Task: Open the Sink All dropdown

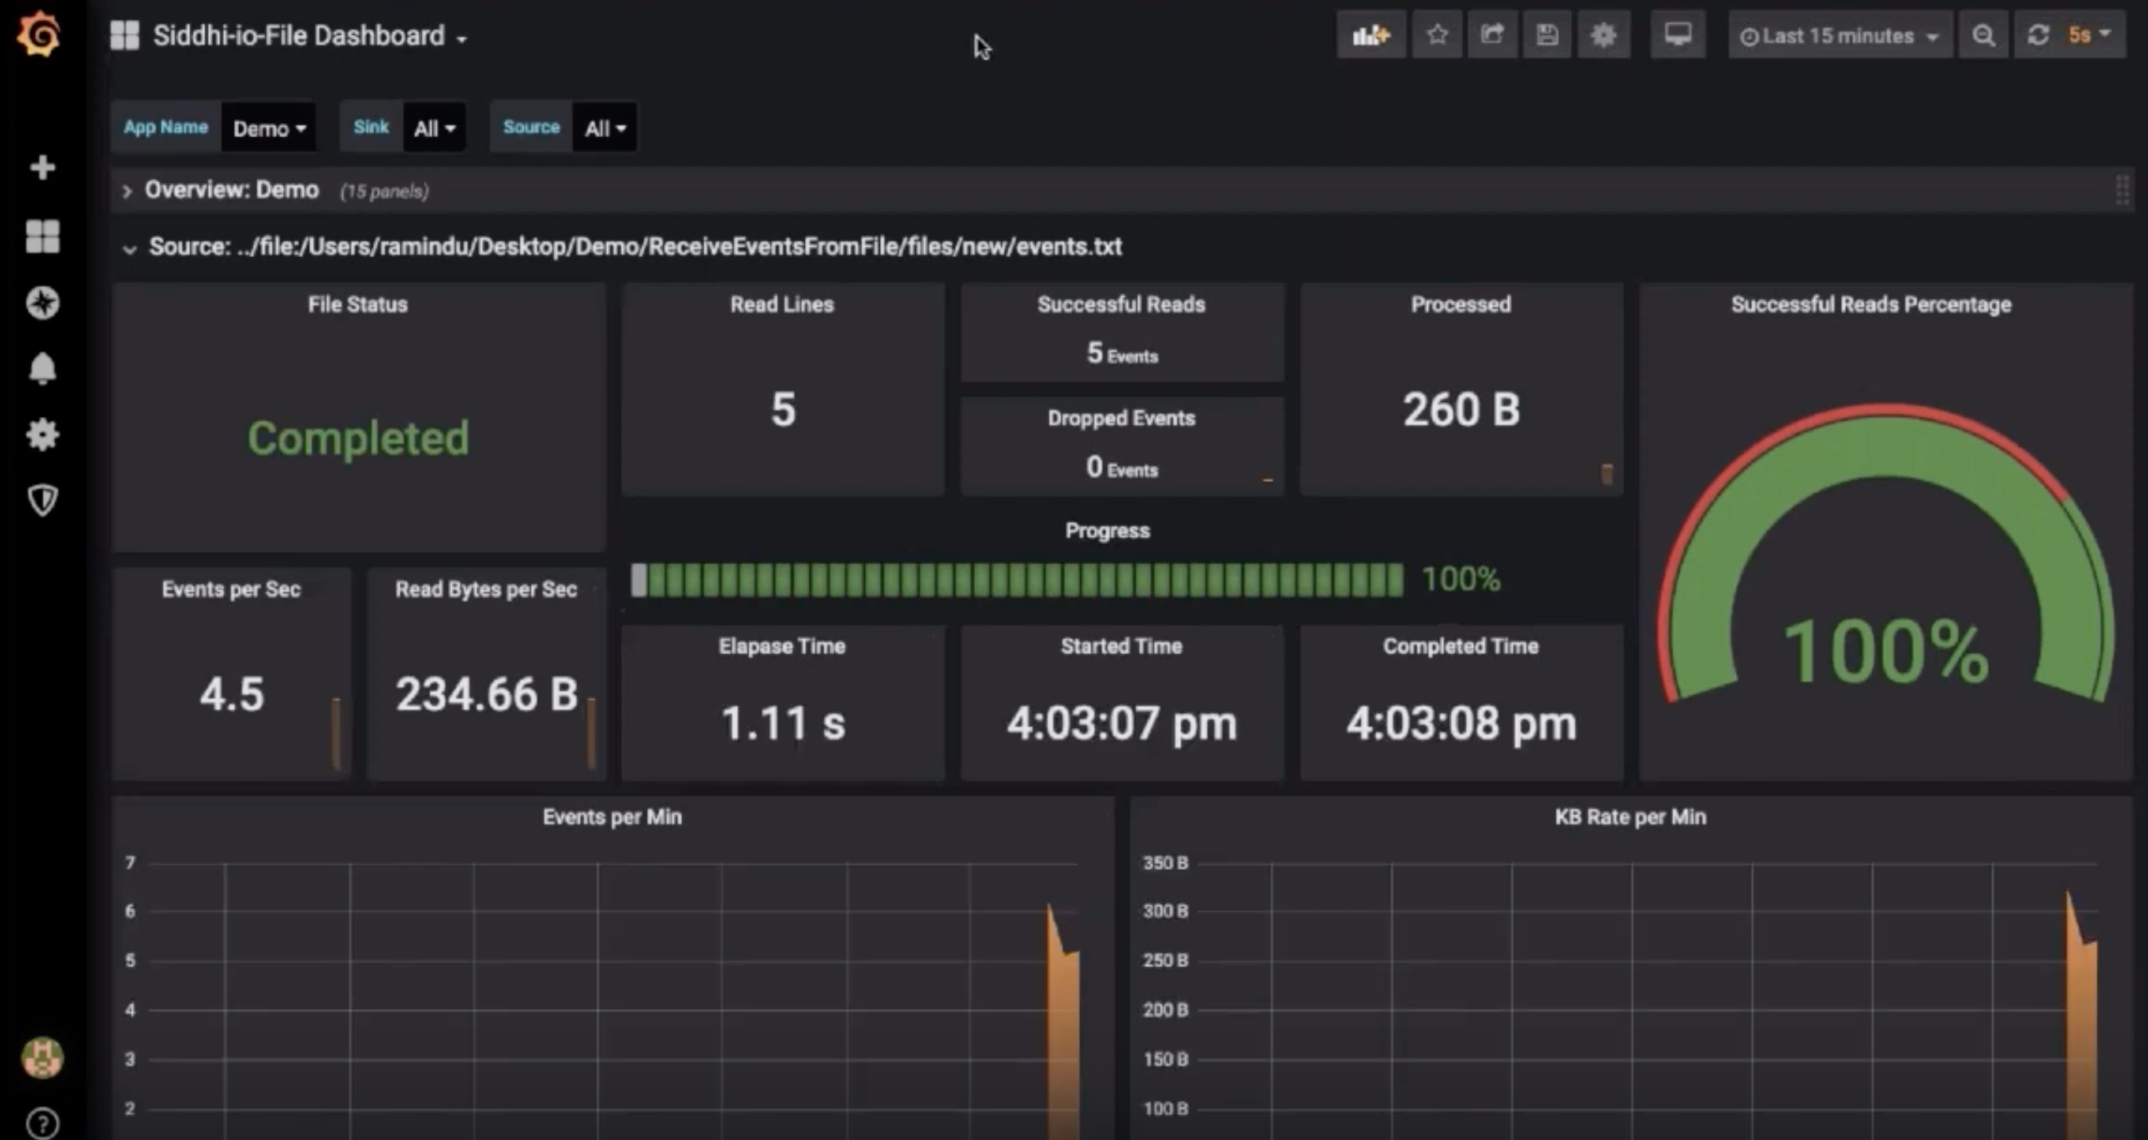Action: [x=434, y=128]
